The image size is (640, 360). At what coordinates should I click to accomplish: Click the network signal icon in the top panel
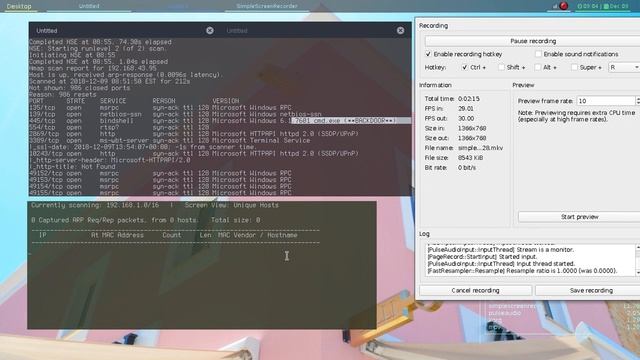coord(555,6)
